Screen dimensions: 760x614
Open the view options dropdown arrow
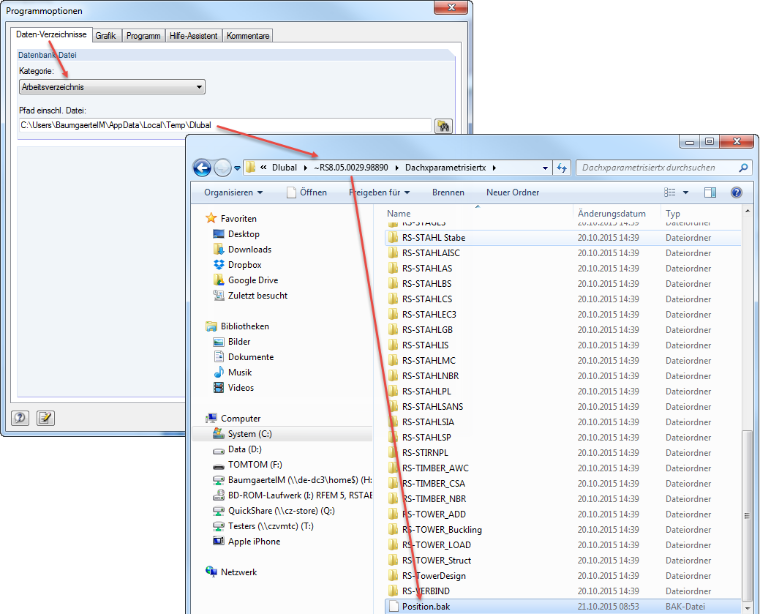click(x=685, y=192)
